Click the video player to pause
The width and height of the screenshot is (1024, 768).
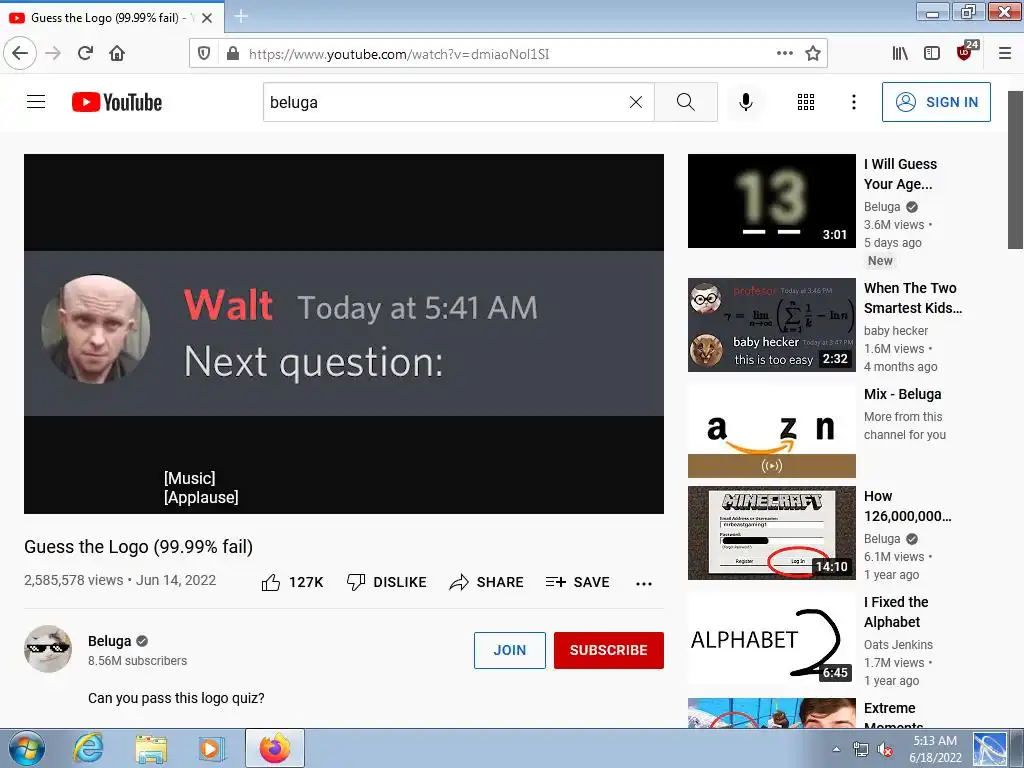(344, 333)
